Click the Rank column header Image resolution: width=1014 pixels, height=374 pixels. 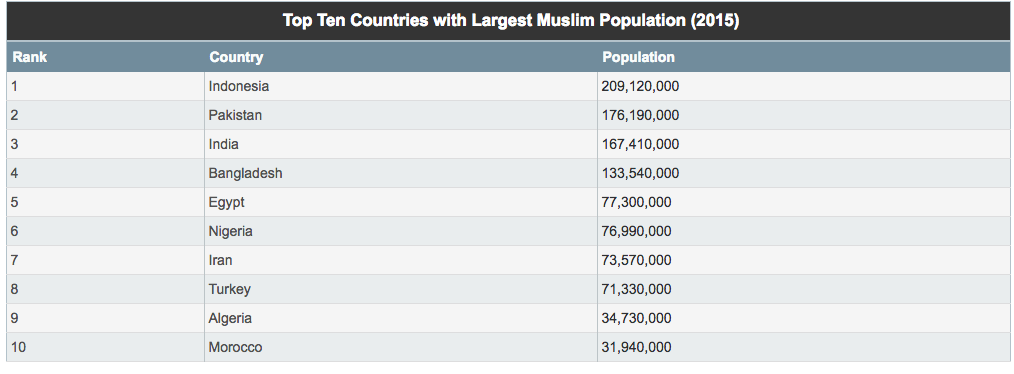(30, 57)
